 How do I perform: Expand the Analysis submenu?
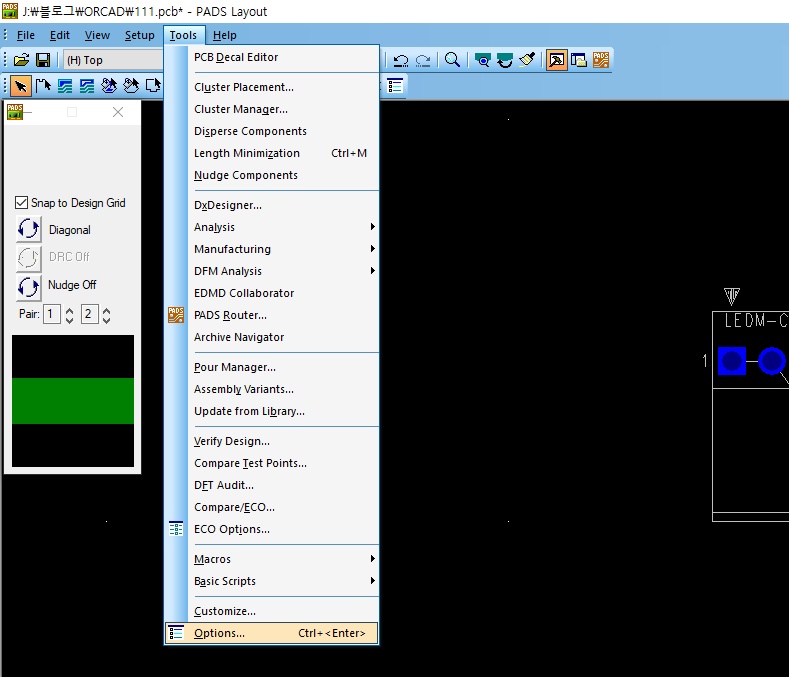tap(285, 227)
